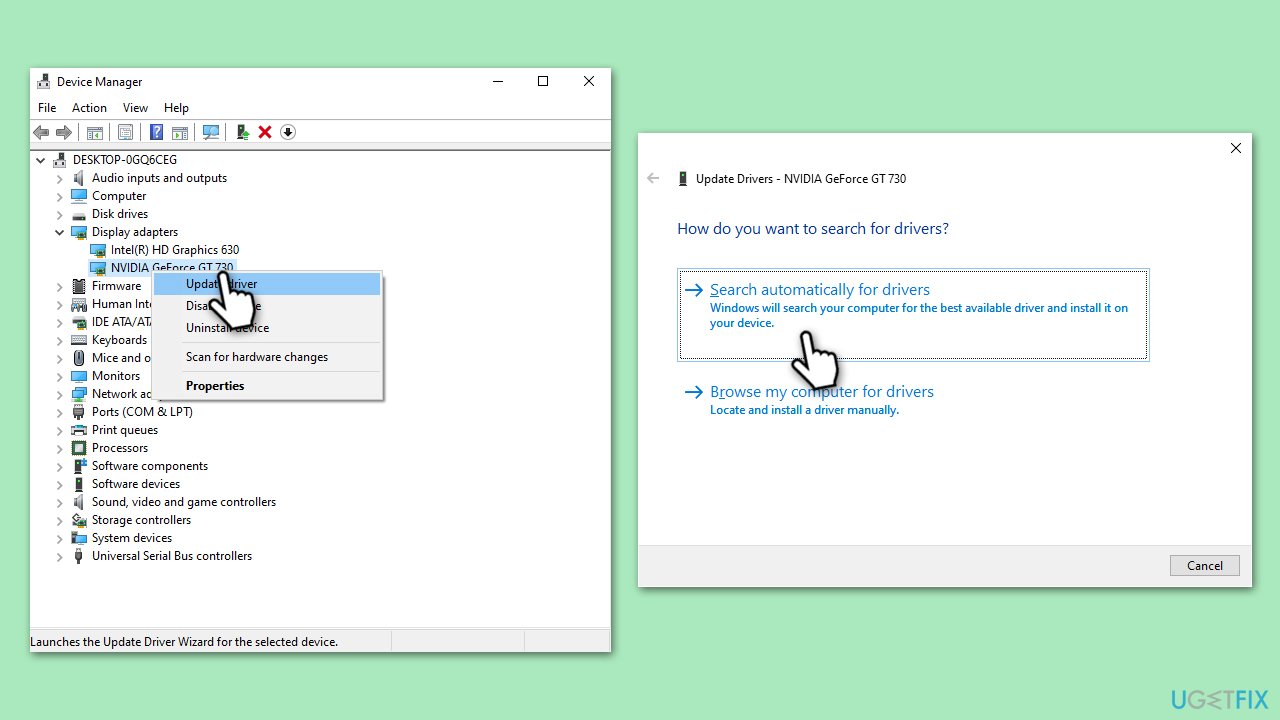The image size is (1280, 720).
Task: Click the red X Uninstall Device toolbar icon
Action: pos(265,132)
